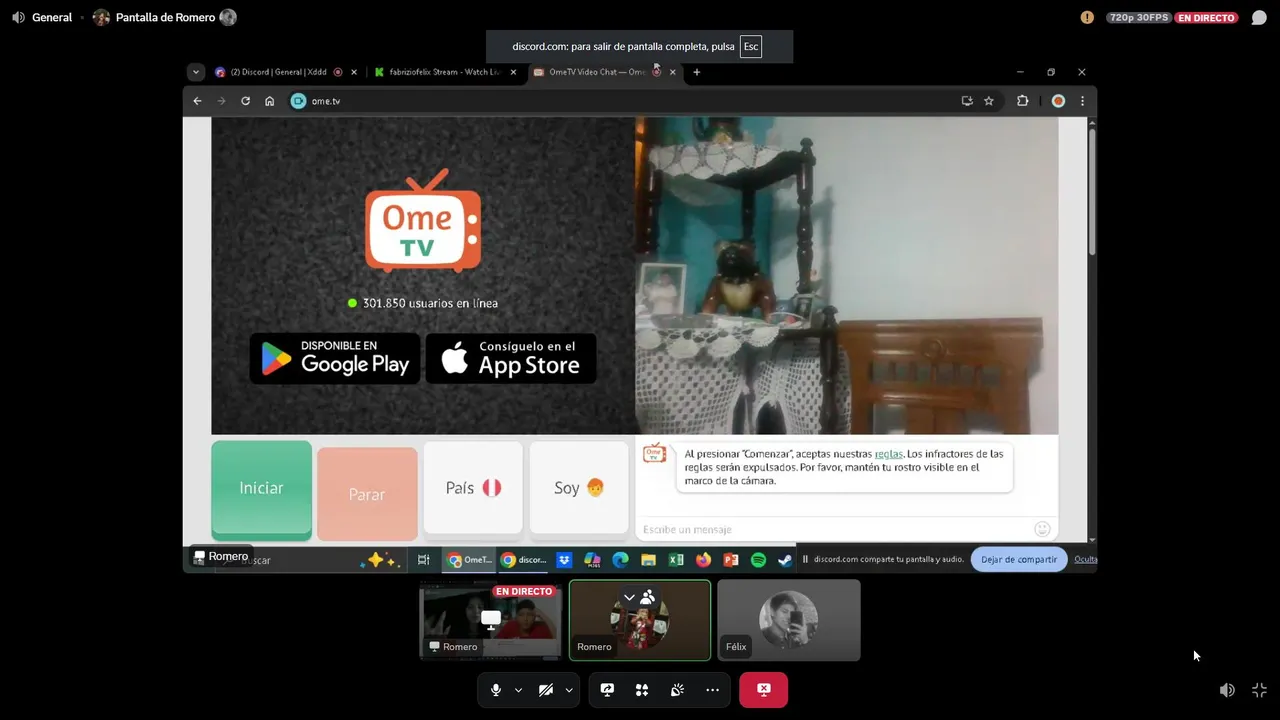Exit fullscreen with the collapse arrows icon

[1259, 690]
